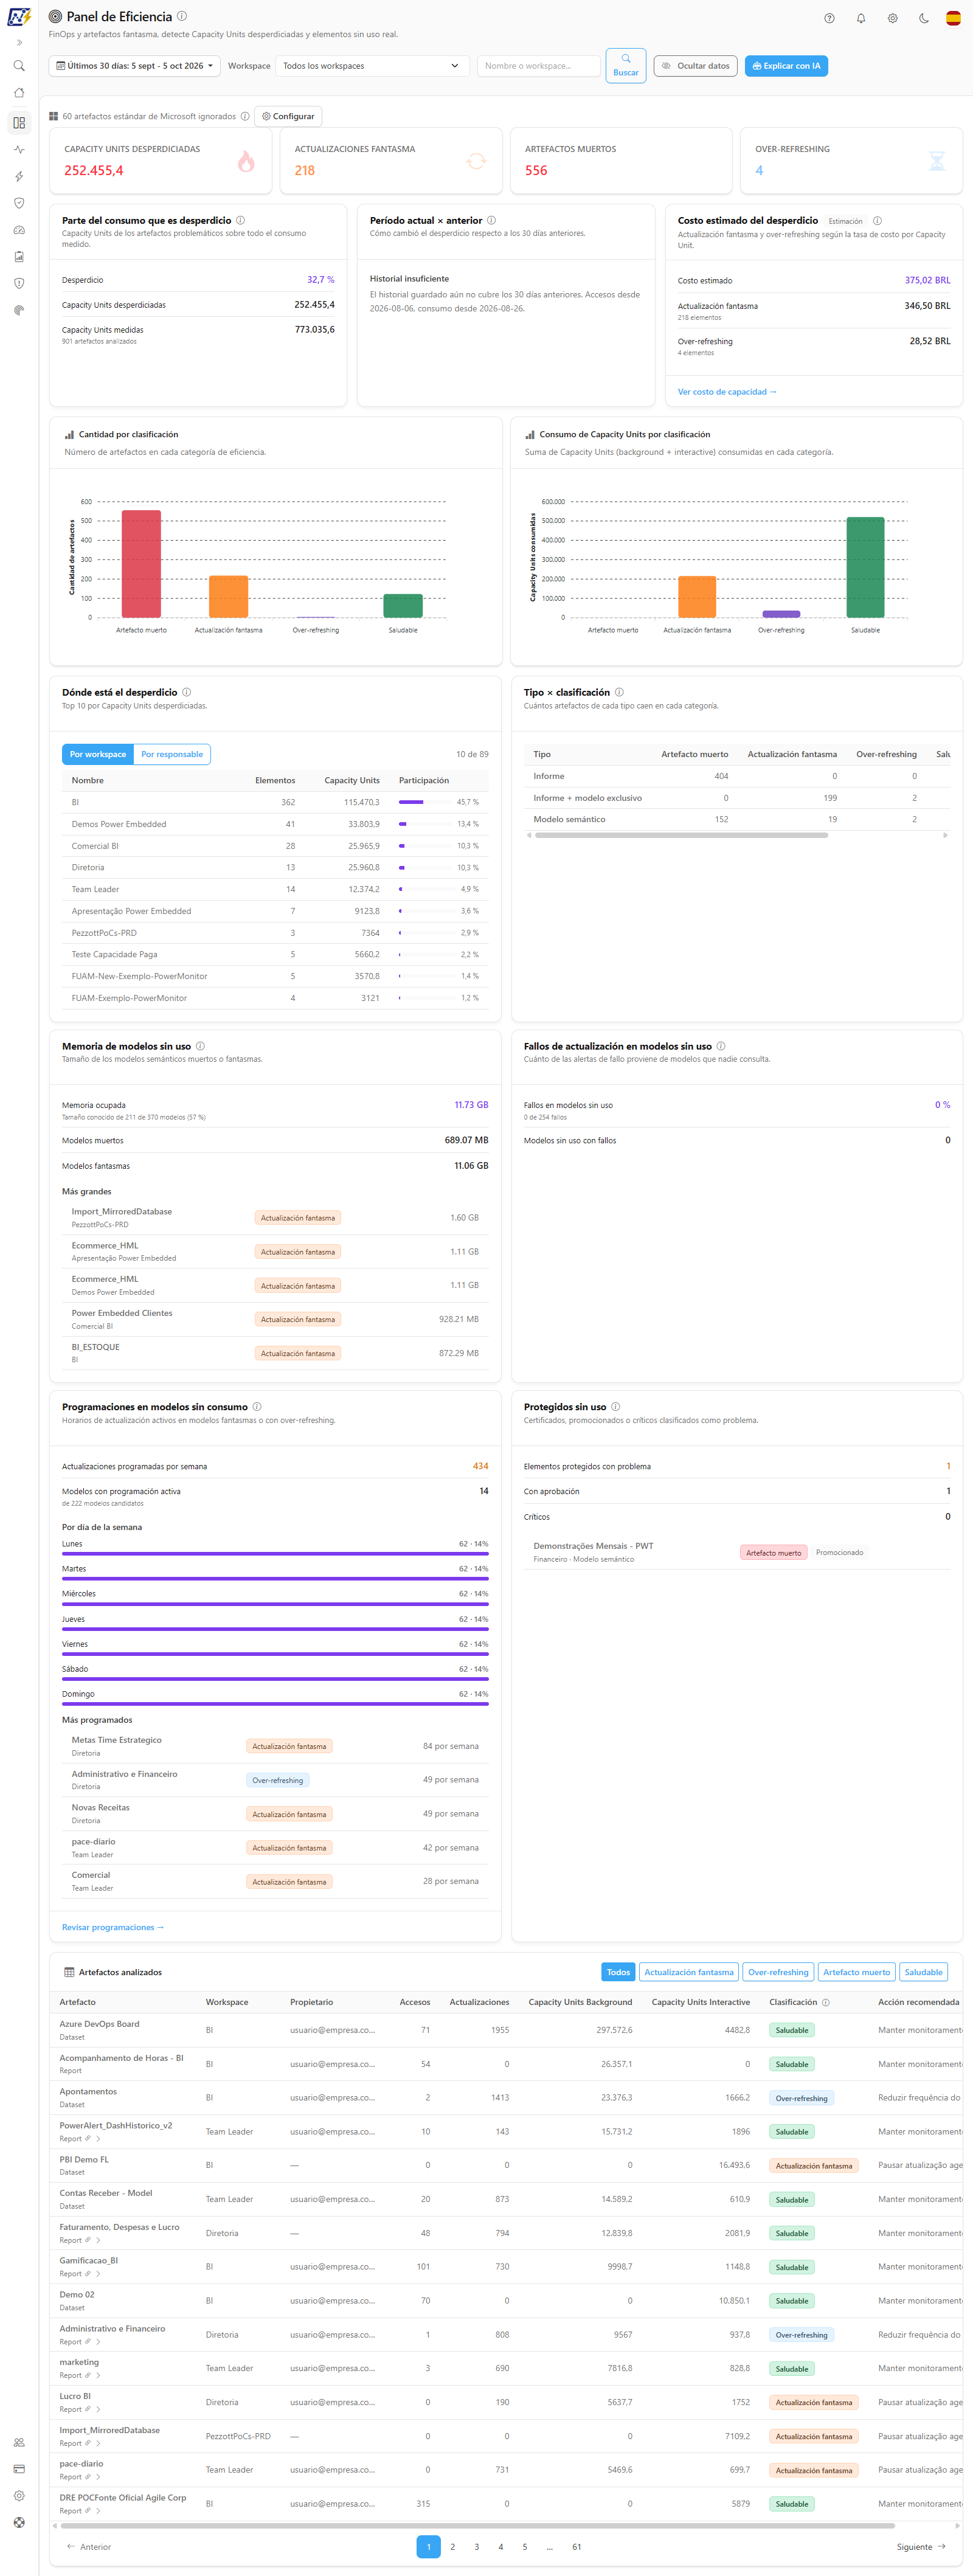Switch breakdown to Por responsable
973x2576 pixels.
tap(172, 754)
